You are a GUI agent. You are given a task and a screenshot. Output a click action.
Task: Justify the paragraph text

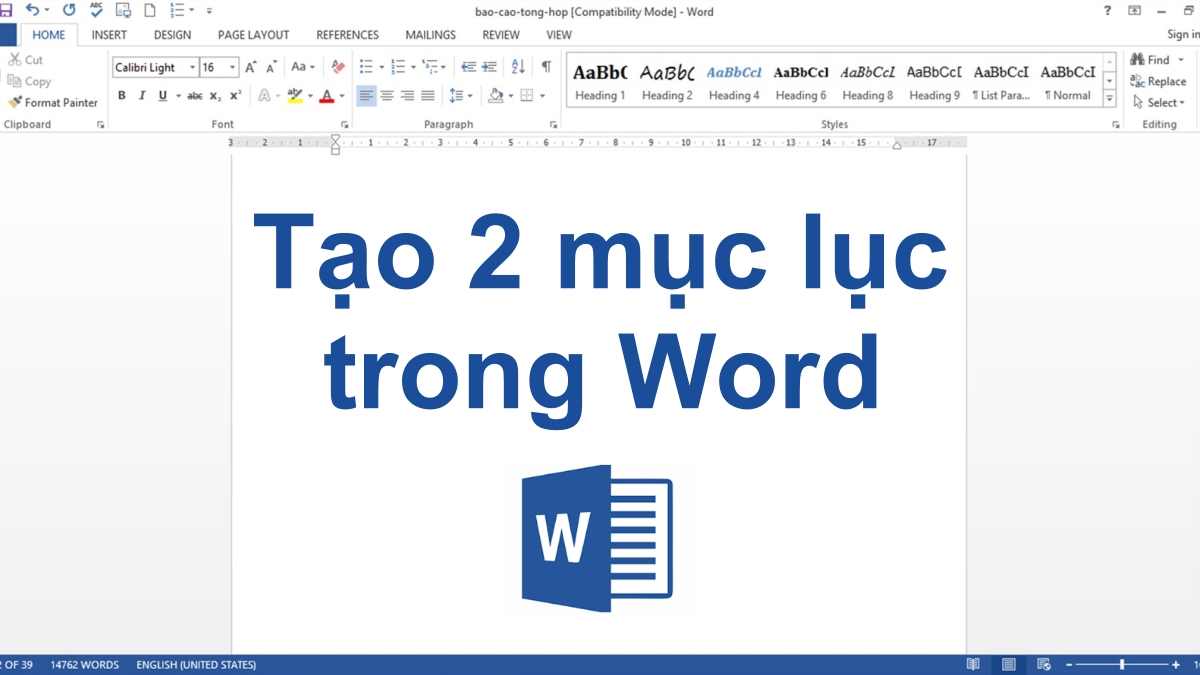(428, 96)
